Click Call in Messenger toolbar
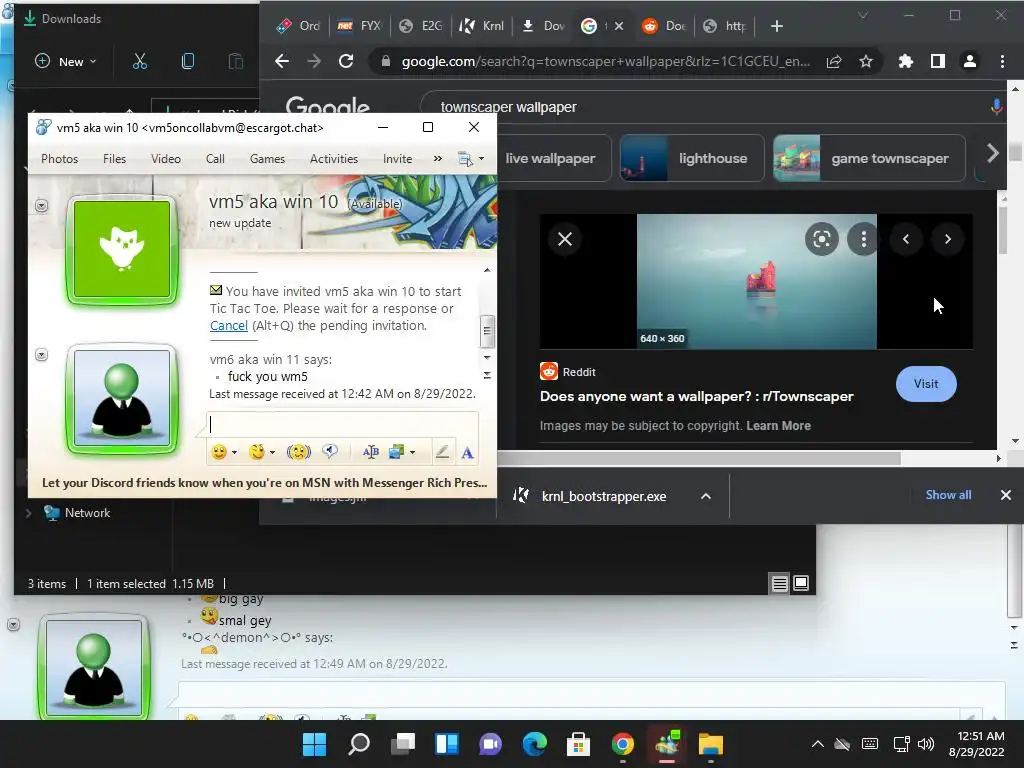Viewport: 1024px width, 768px height. [215, 159]
